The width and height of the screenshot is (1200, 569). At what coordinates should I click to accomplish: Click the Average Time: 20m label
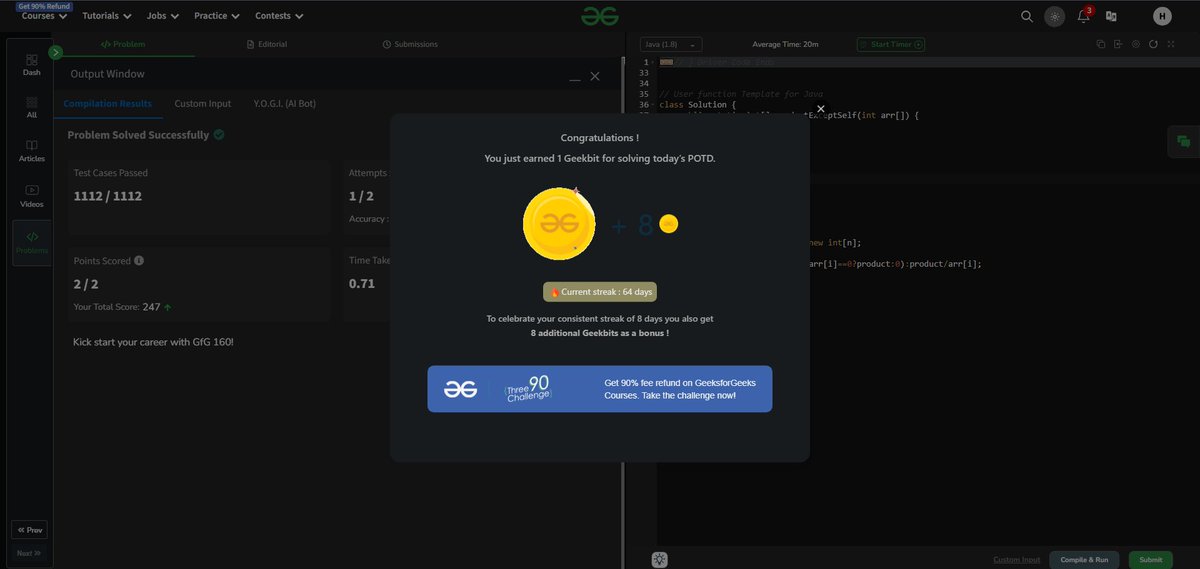point(785,44)
